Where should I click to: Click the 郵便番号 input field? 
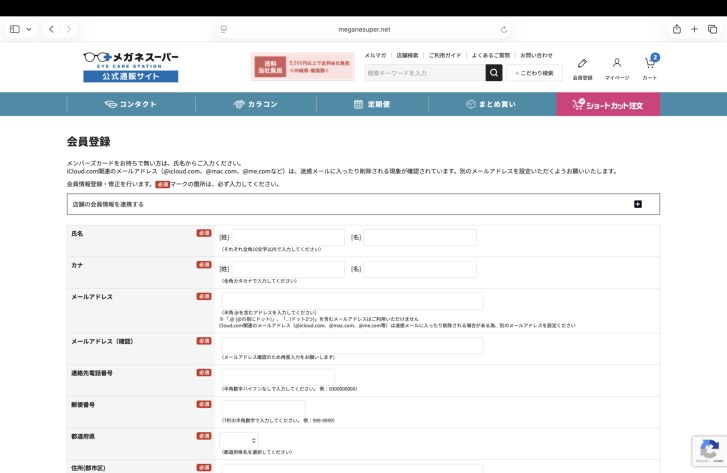[262, 408]
